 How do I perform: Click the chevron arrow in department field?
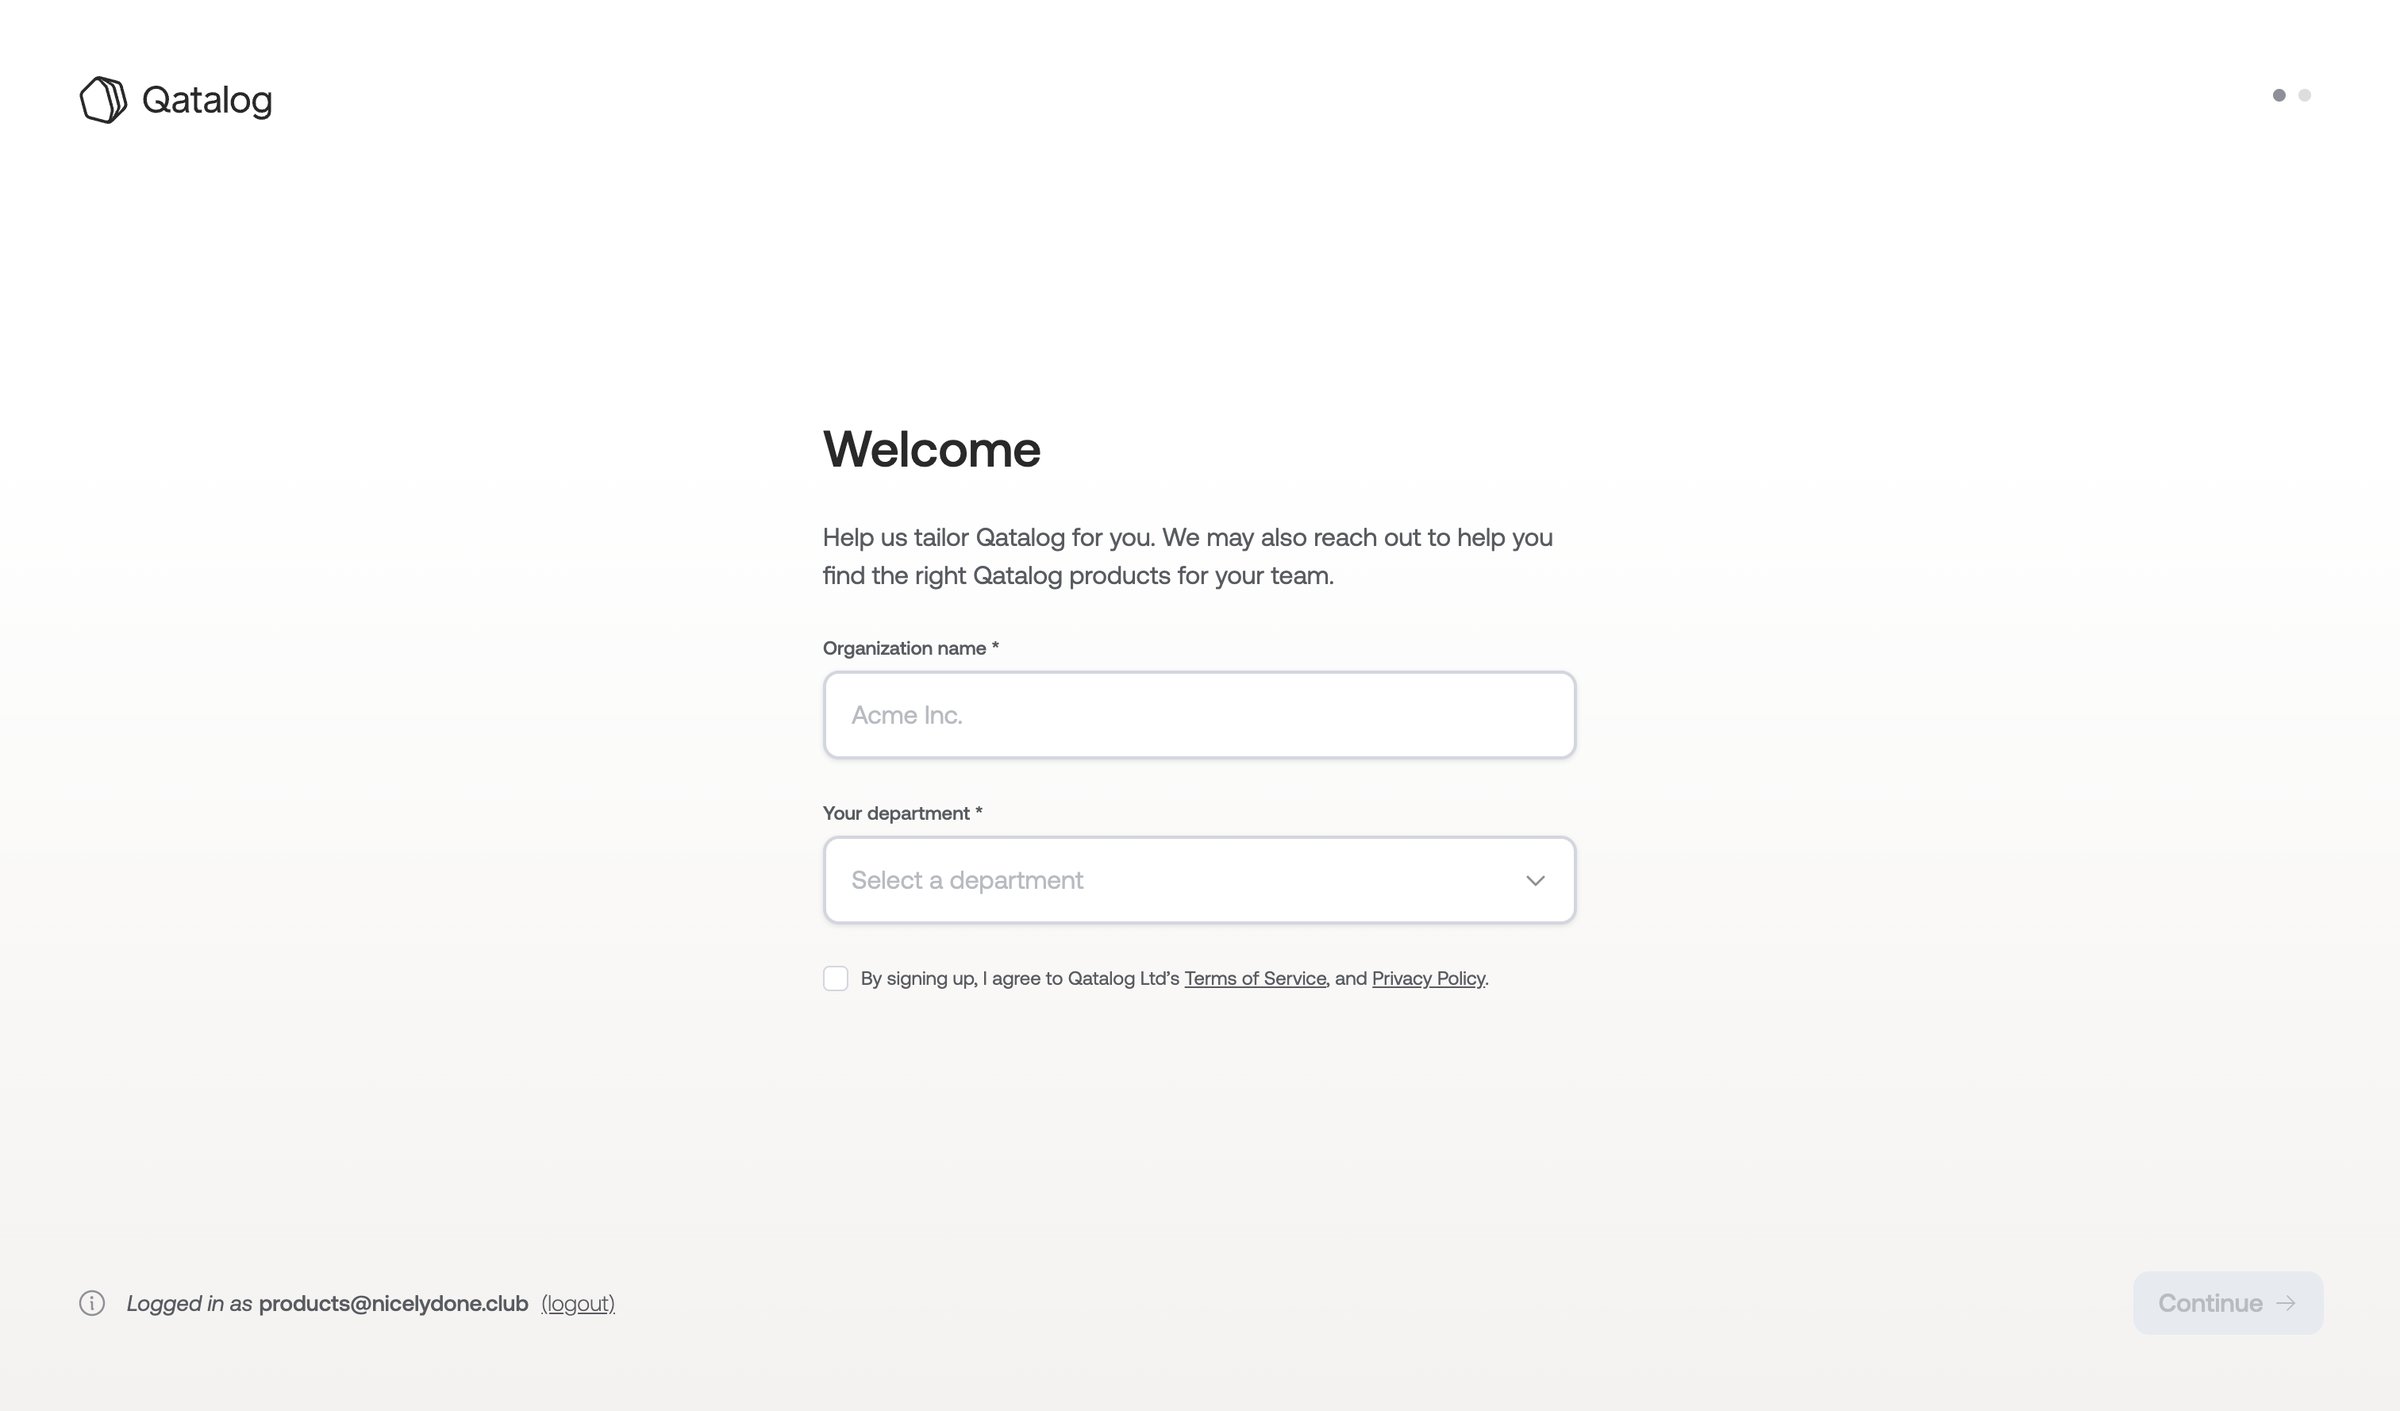click(x=1535, y=880)
